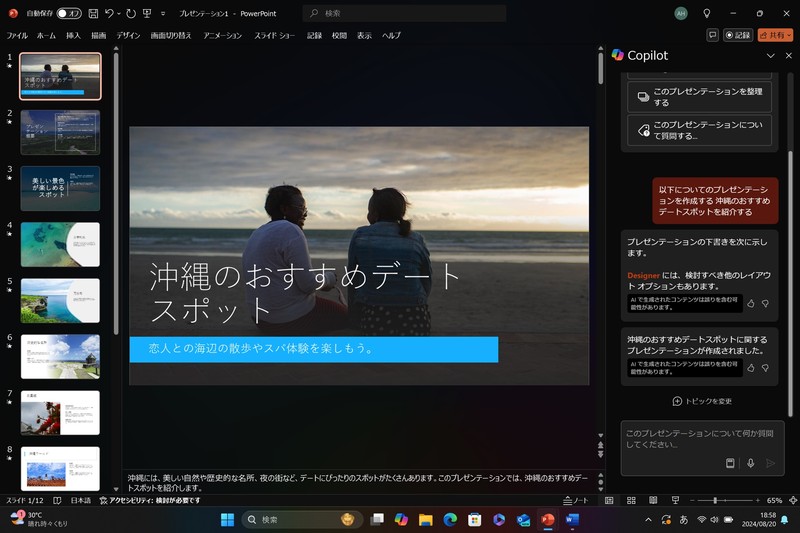The image size is (800, 533).
Task: Open the AH account profile icon
Action: click(681, 14)
